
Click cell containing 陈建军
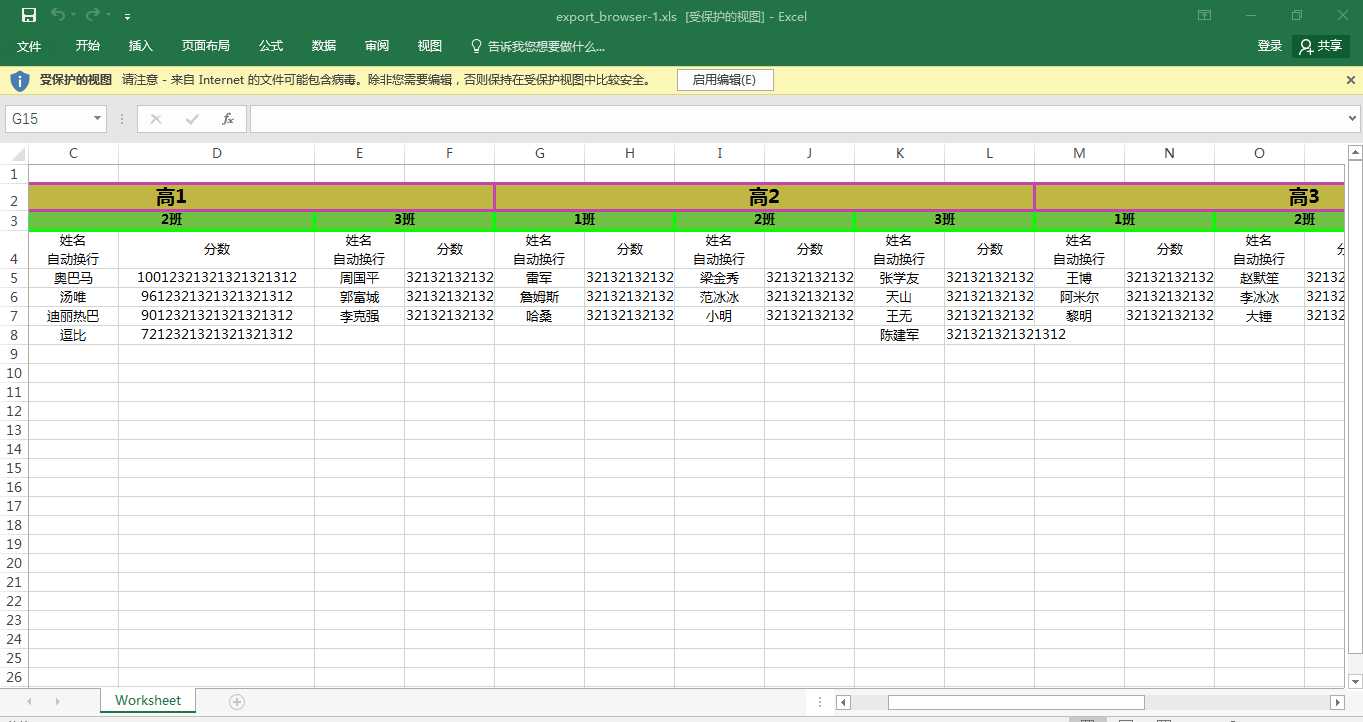[899, 335]
